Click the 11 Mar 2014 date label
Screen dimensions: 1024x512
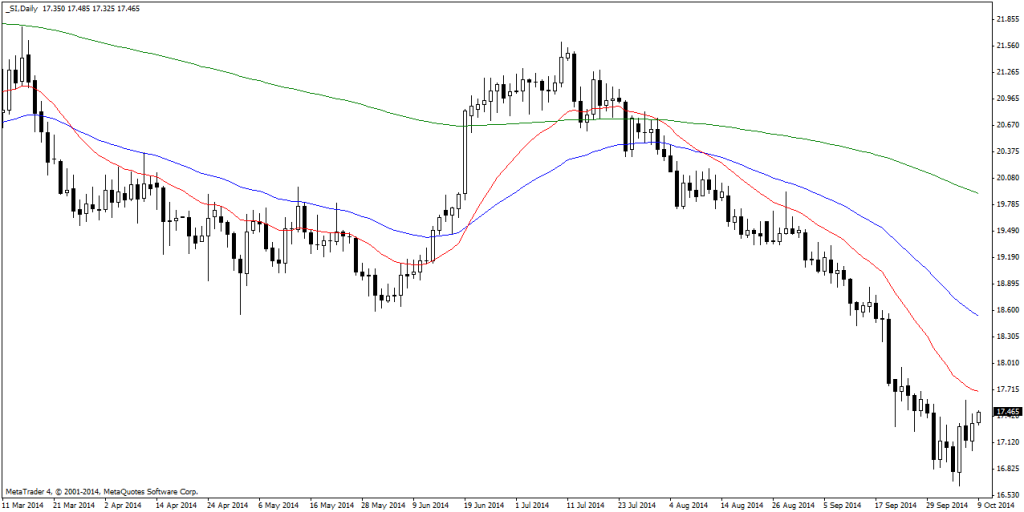coord(24,505)
